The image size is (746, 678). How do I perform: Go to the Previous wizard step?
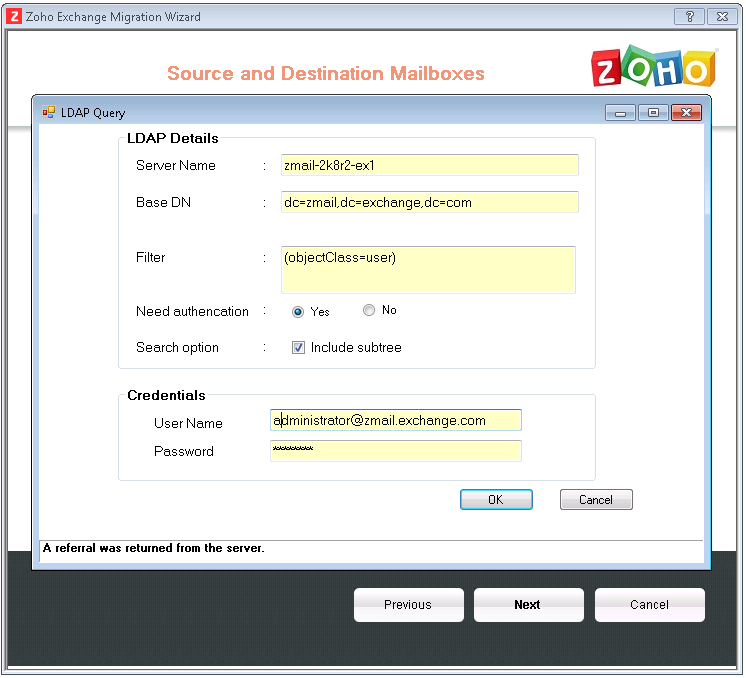pyautogui.click(x=408, y=605)
